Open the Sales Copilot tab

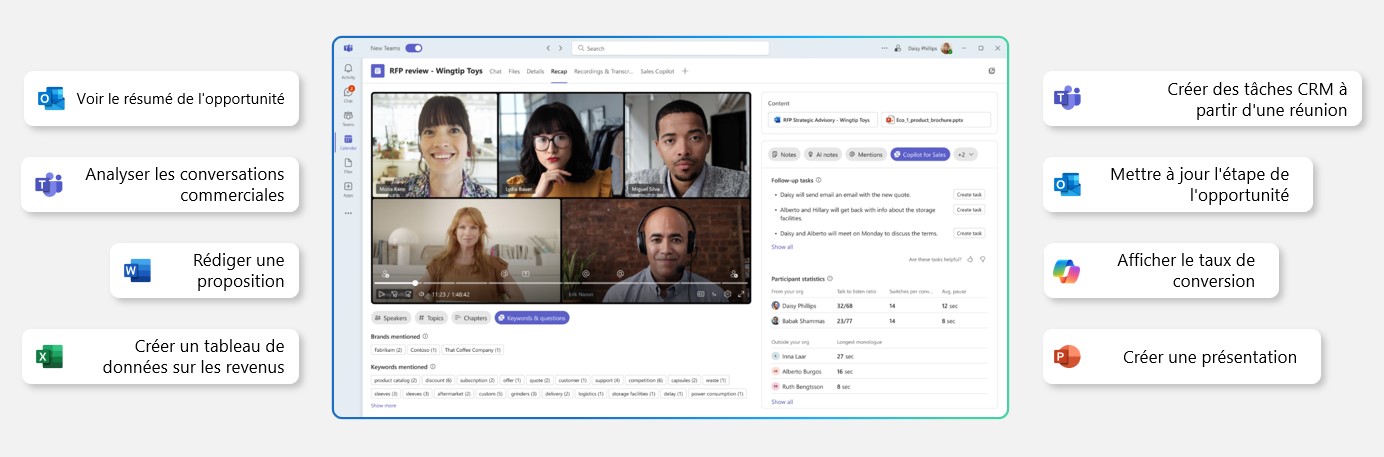coord(658,71)
